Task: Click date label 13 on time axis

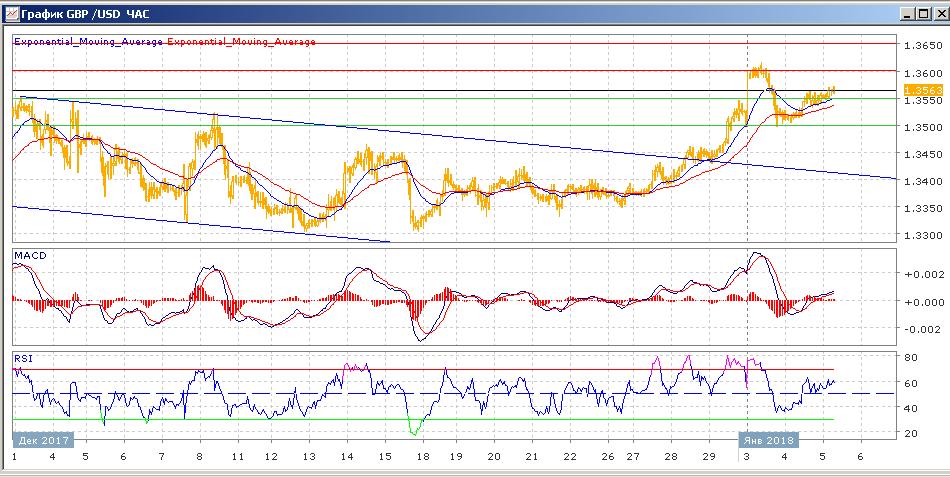Action: pos(309,457)
